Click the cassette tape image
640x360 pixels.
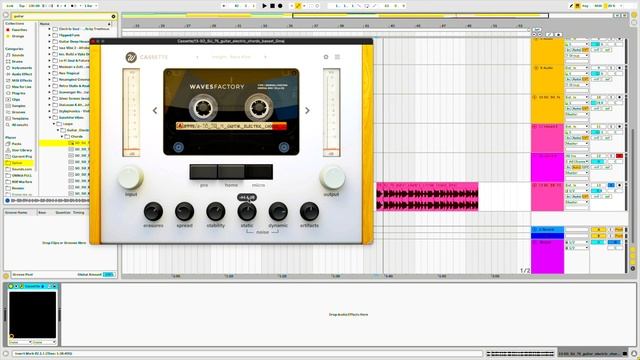tap(231, 112)
